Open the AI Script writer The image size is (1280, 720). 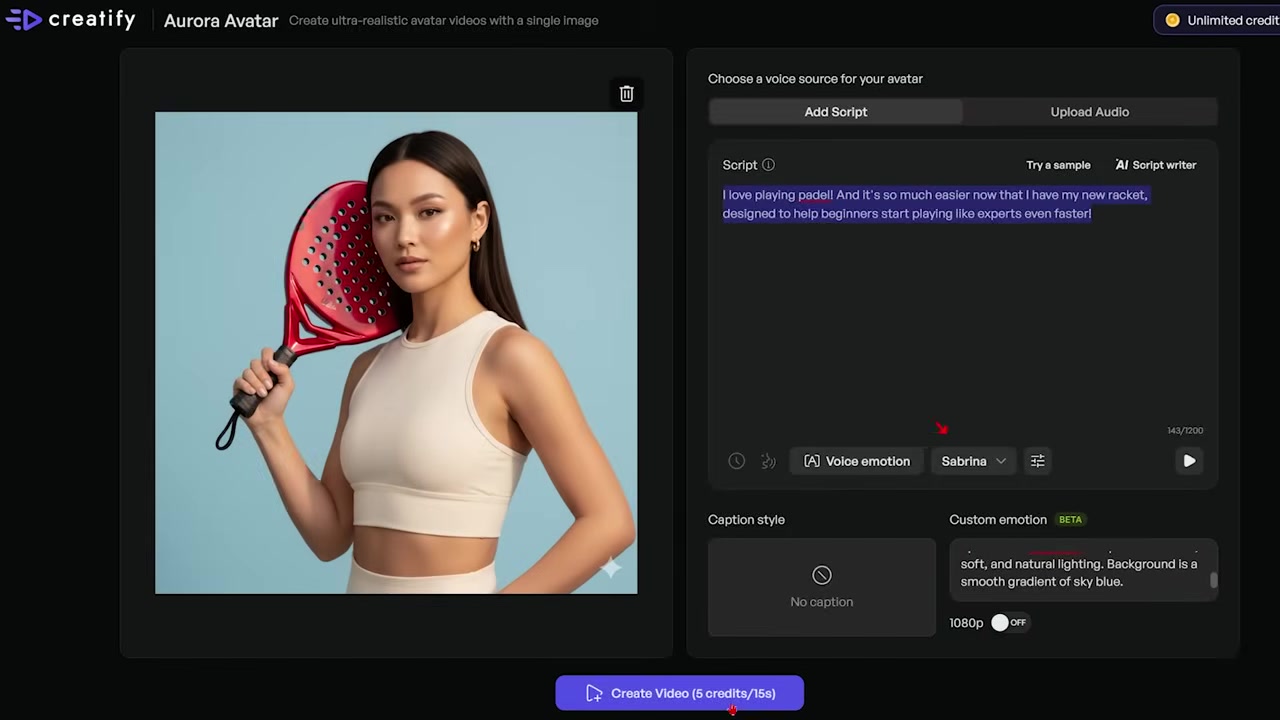tap(1156, 165)
